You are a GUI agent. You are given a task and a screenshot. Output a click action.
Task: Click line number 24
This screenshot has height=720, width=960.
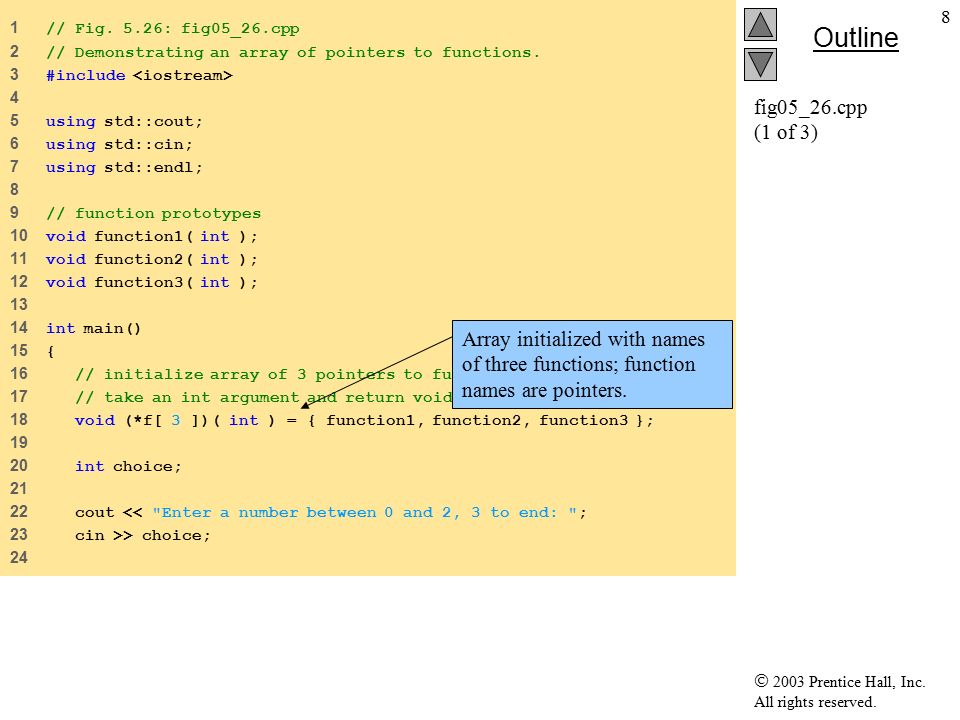pyautogui.click(x=18, y=558)
